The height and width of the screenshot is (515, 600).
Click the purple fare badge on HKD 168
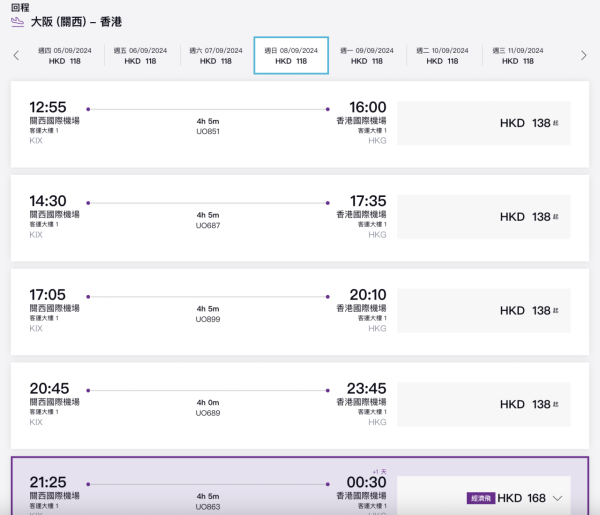click(x=481, y=498)
